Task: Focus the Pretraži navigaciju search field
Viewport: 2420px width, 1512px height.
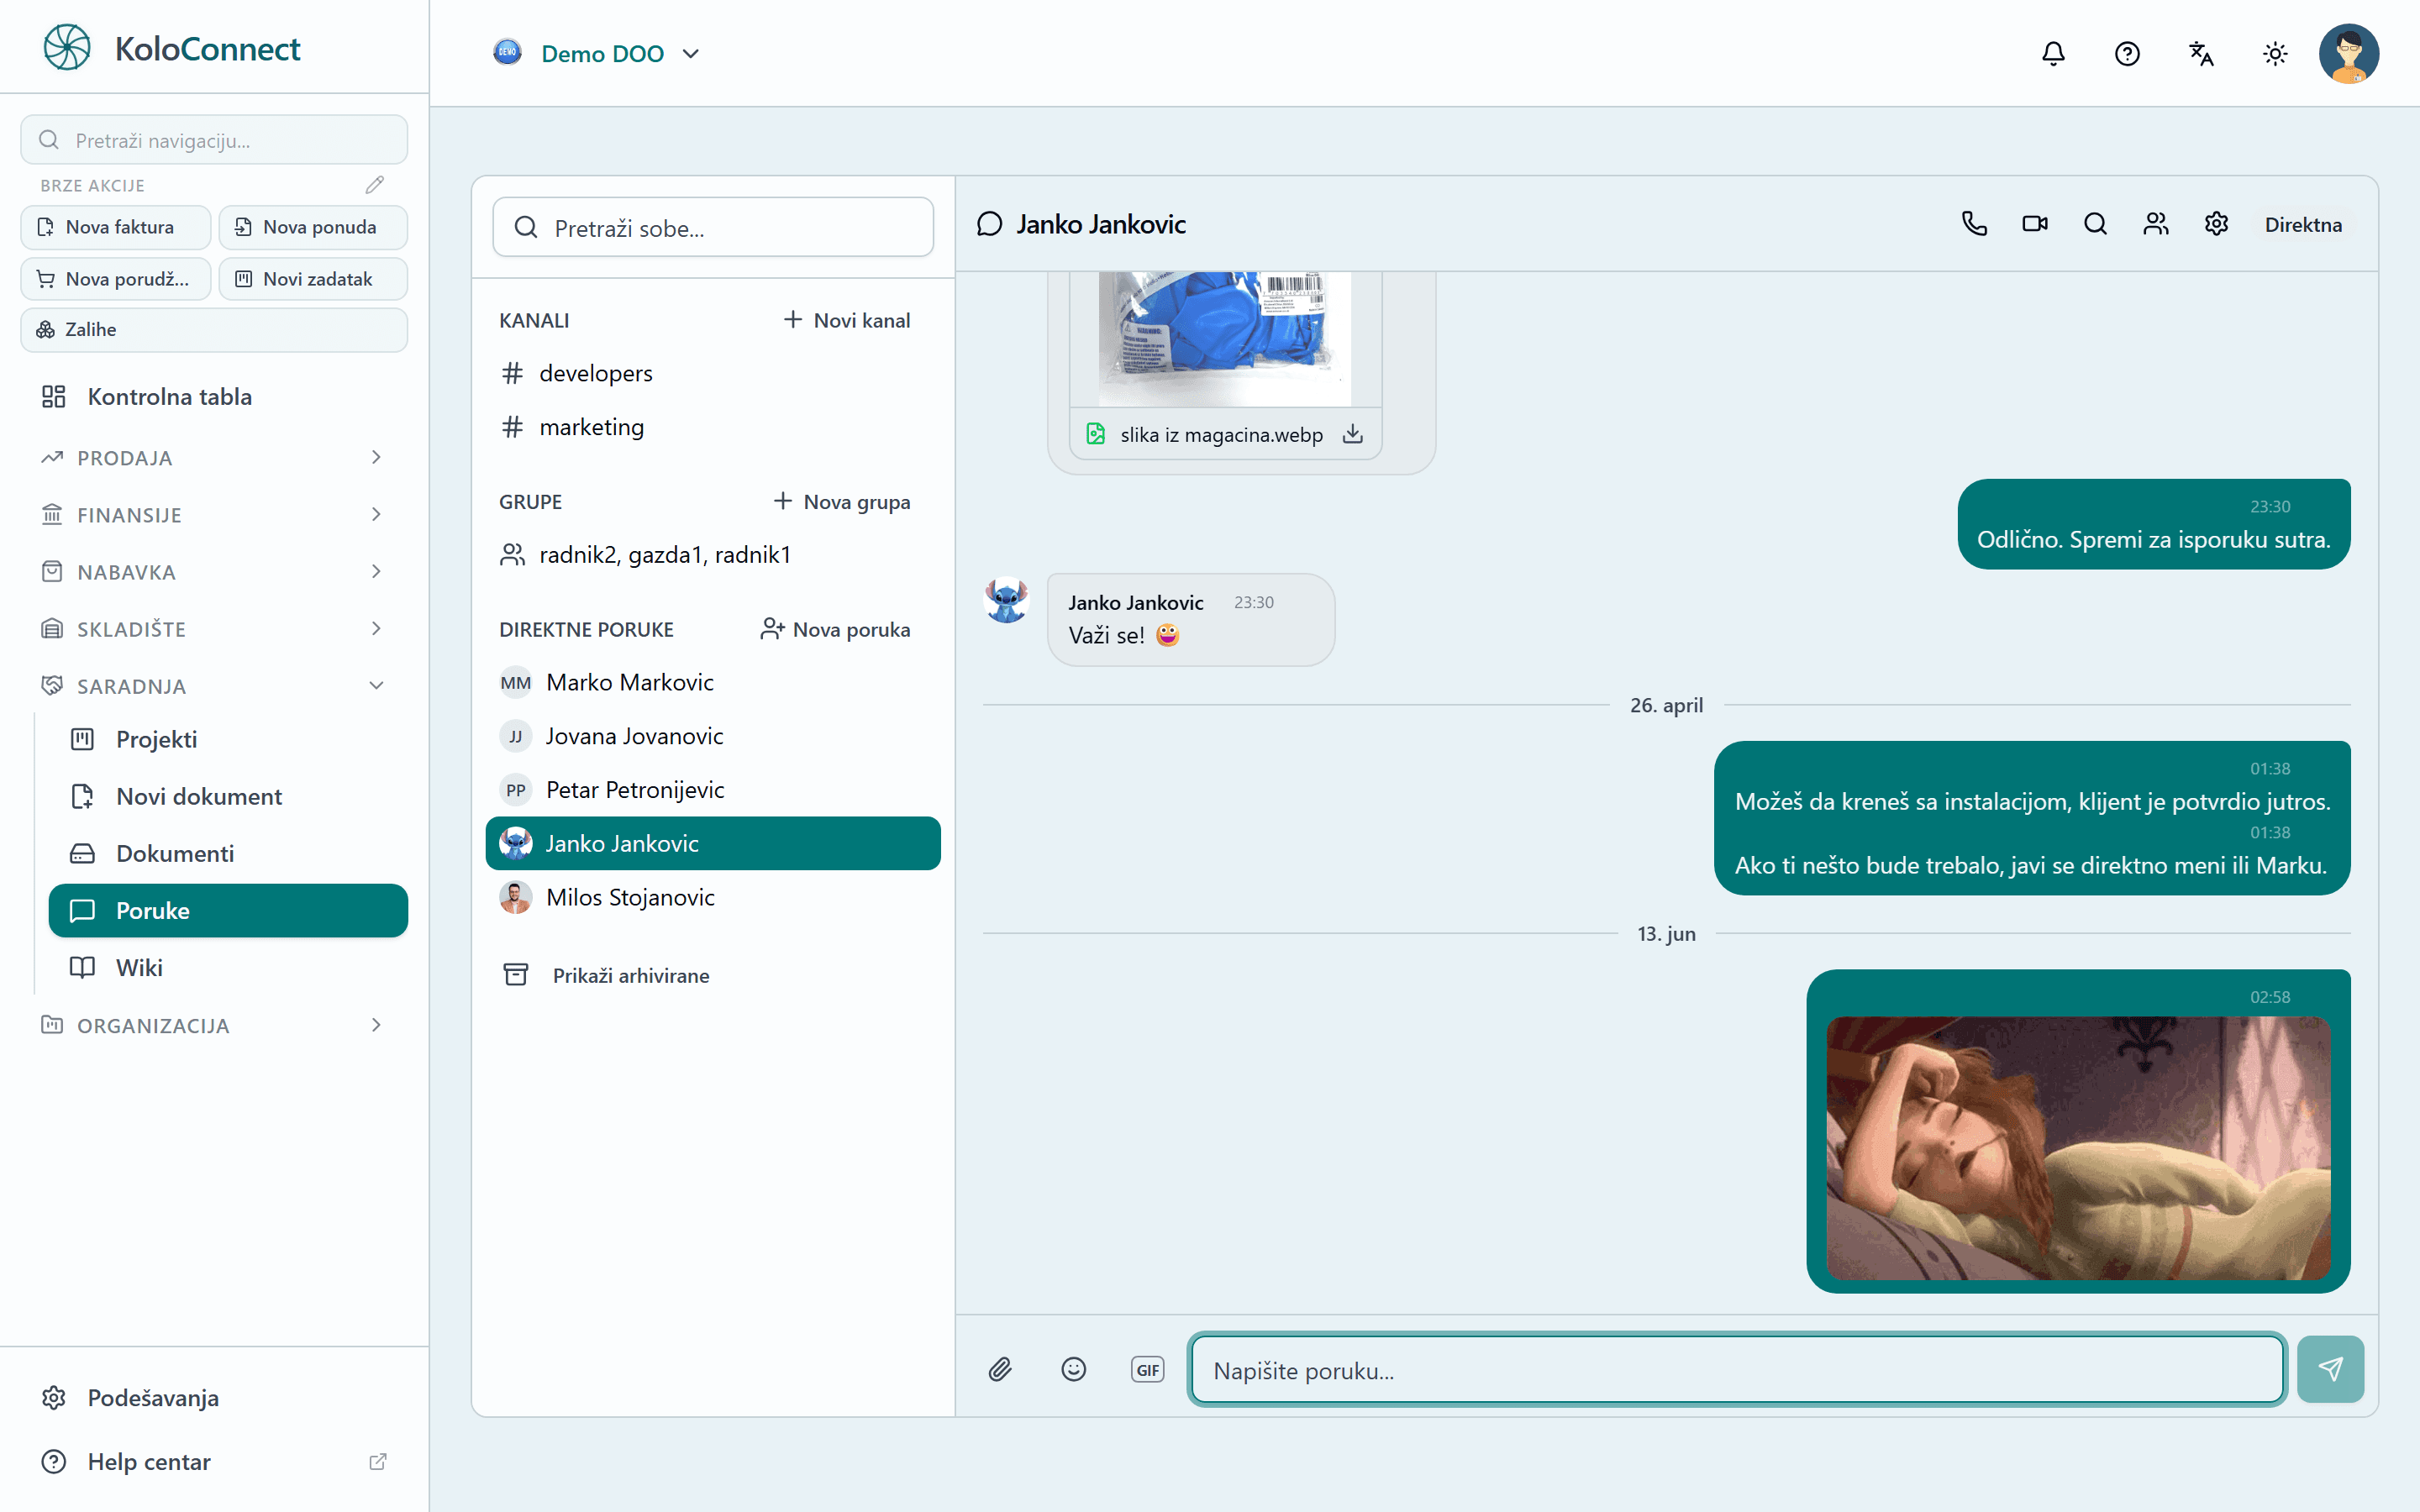Action: click(214, 140)
